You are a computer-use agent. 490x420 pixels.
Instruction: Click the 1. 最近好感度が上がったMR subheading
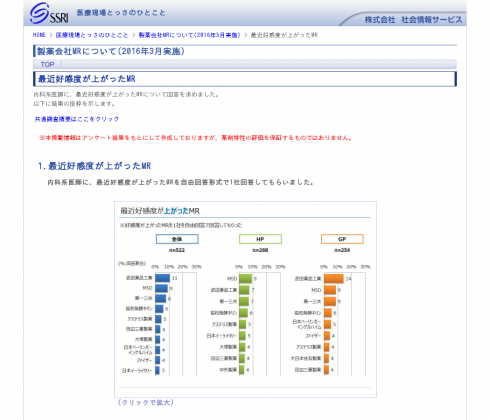click(95, 166)
